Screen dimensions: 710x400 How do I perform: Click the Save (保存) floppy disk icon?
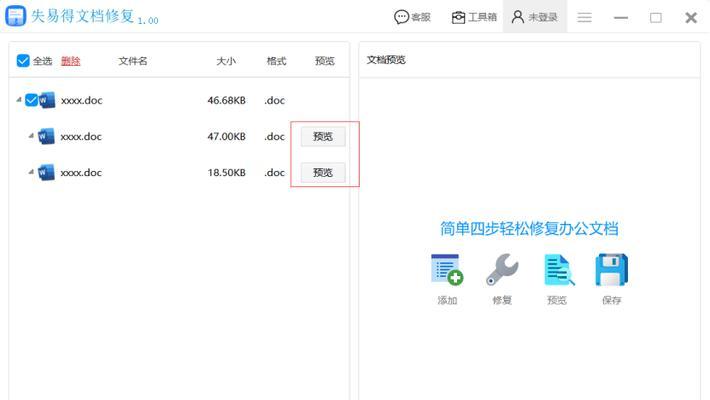tap(612, 270)
